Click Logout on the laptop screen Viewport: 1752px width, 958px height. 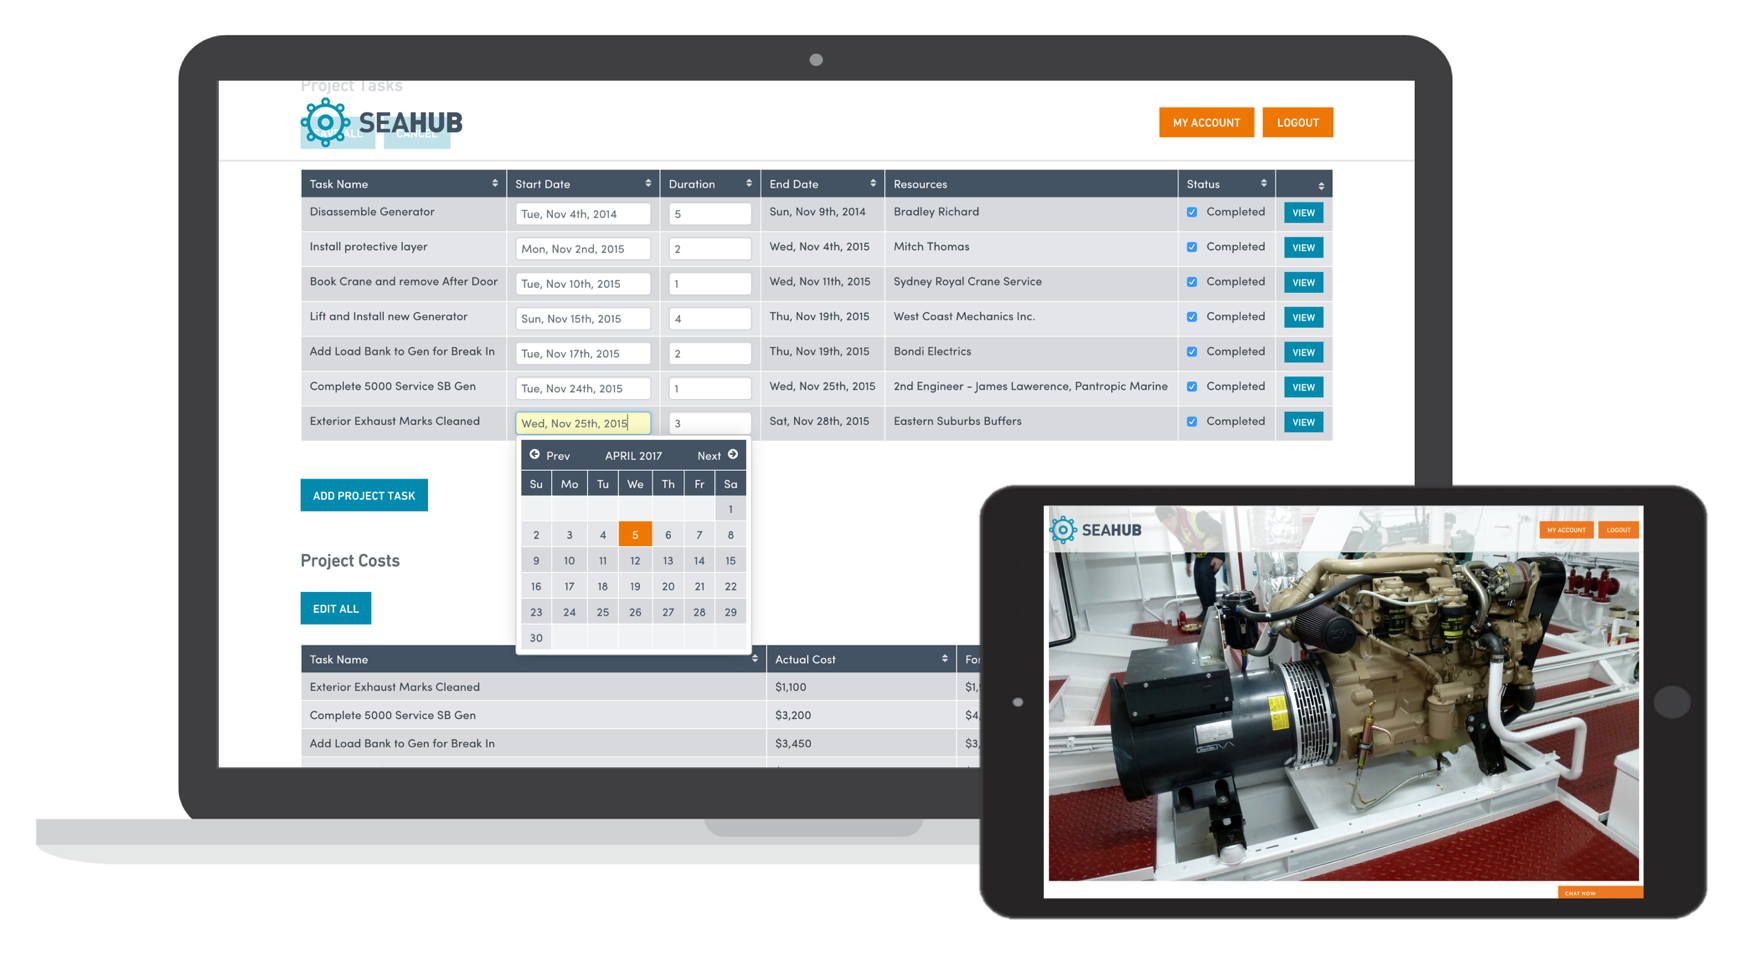1297,122
